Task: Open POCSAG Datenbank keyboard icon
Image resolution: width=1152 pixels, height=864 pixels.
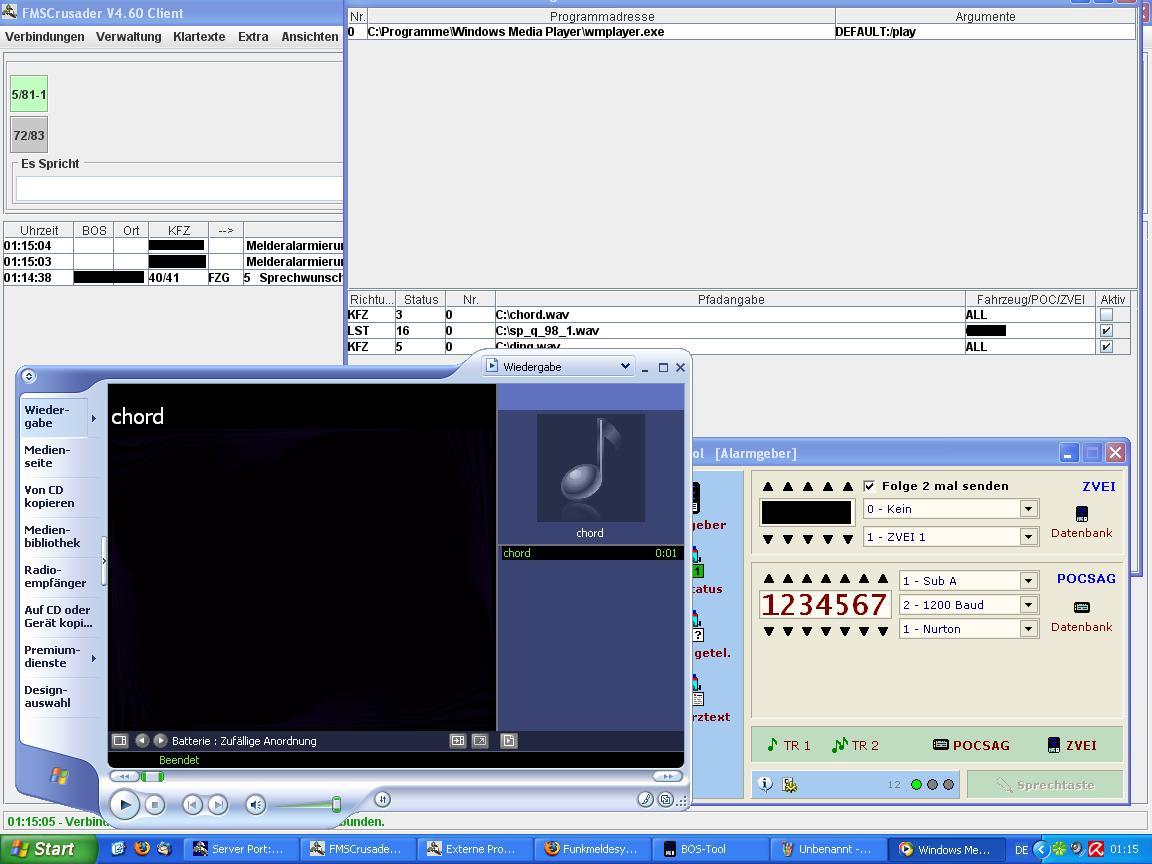Action: [x=1081, y=607]
